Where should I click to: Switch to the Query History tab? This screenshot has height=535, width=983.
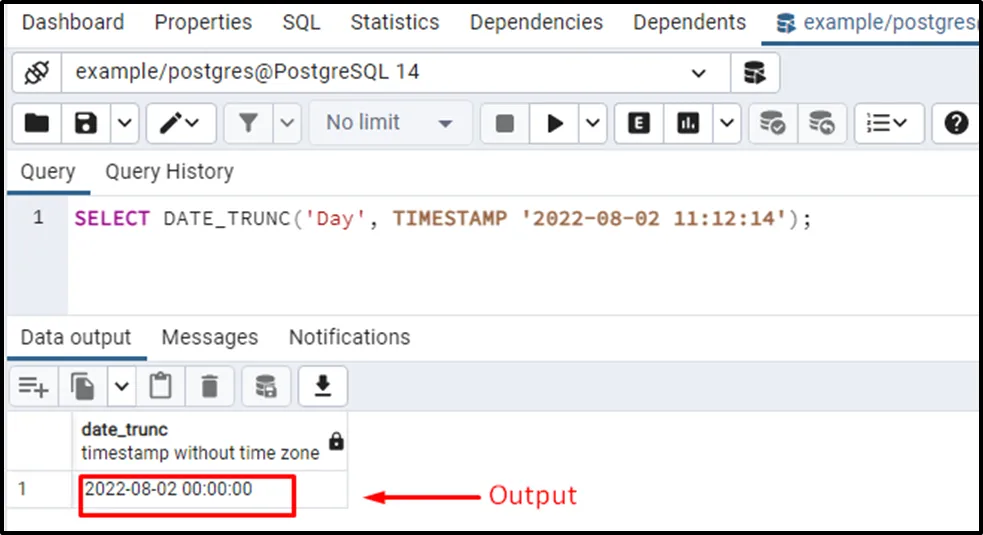[169, 172]
